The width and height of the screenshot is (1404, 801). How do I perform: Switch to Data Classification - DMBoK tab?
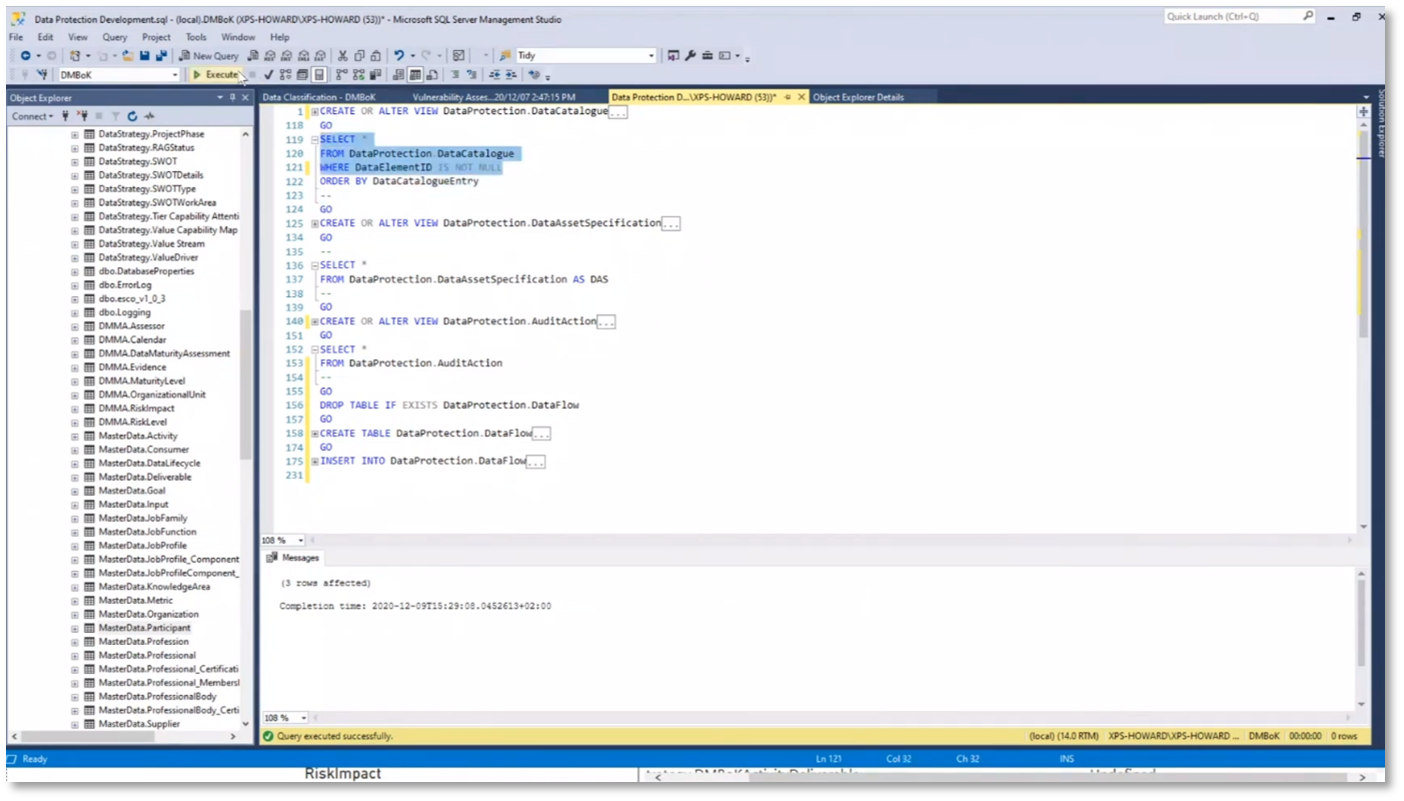pos(319,97)
